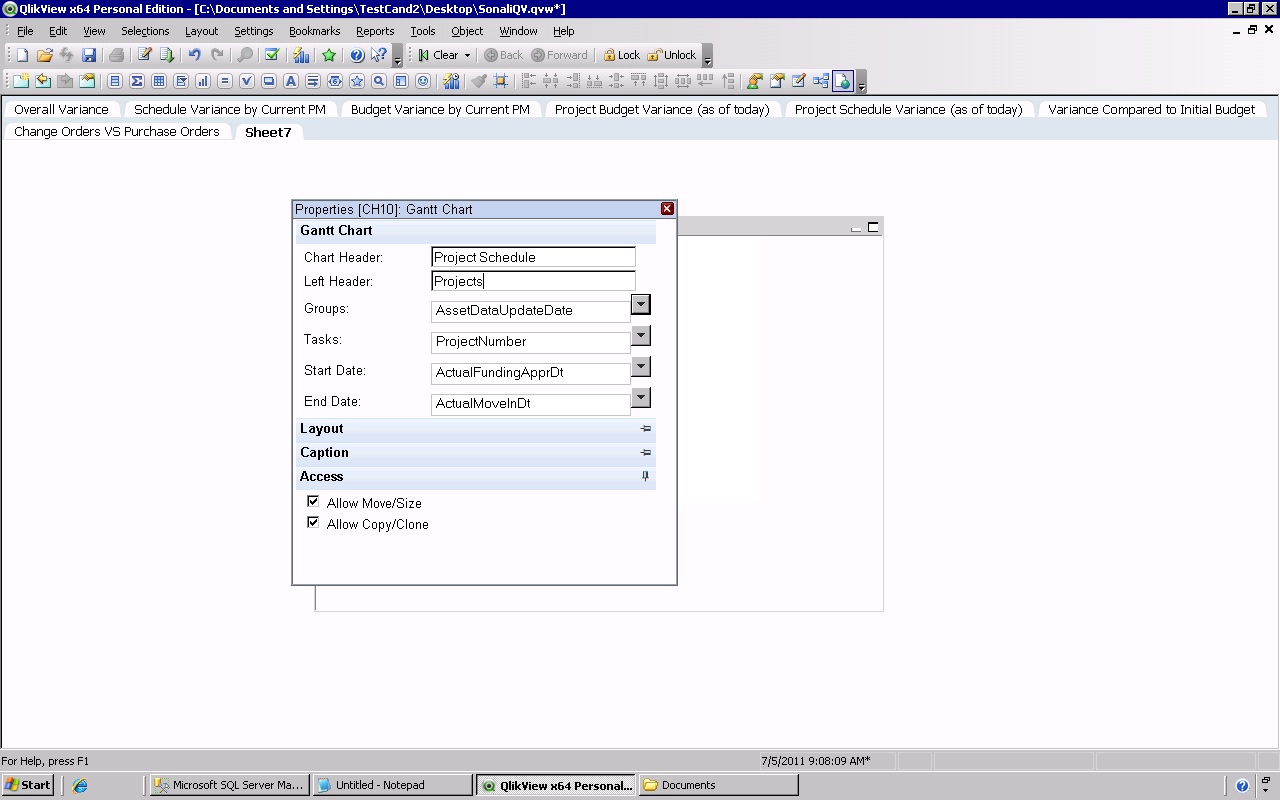
Task: Create a Statistics Box with sigma icon
Action: pyautogui.click(x=137, y=82)
